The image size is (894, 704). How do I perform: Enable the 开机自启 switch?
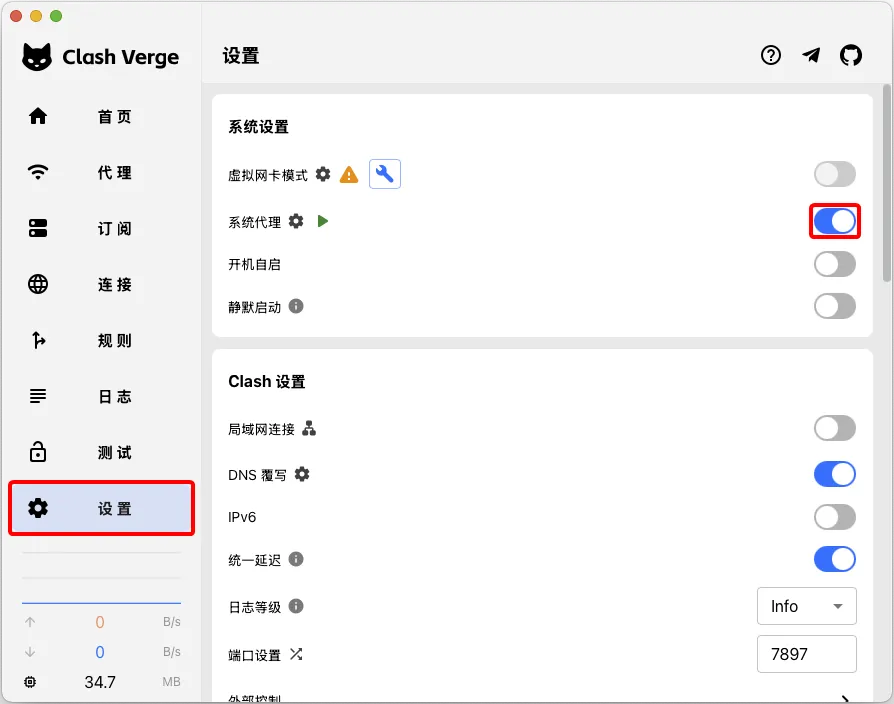click(x=835, y=264)
